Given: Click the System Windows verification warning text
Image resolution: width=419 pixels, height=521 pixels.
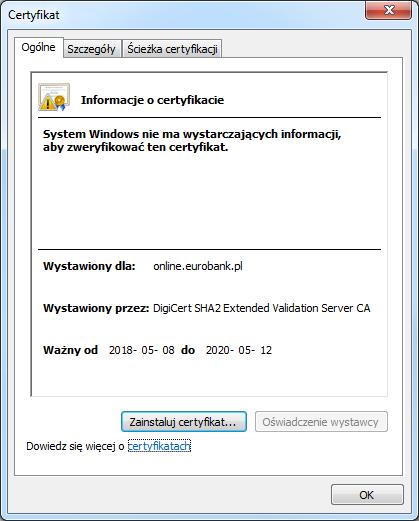Looking at the screenshot, I should (192, 140).
